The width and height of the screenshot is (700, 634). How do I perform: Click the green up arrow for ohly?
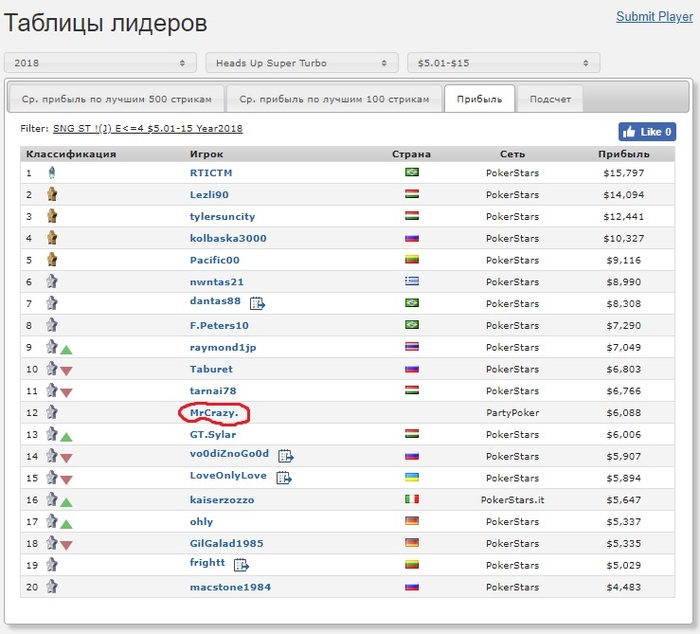pyautogui.click(x=67, y=524)
